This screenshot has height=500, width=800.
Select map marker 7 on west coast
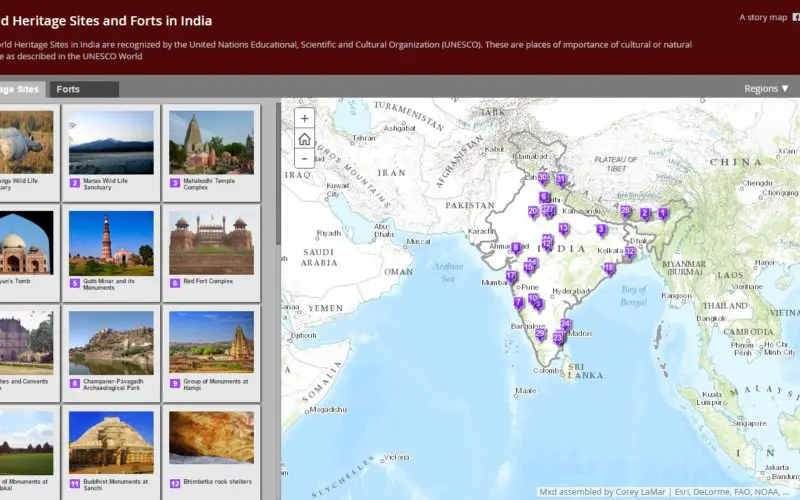(518, 303)
